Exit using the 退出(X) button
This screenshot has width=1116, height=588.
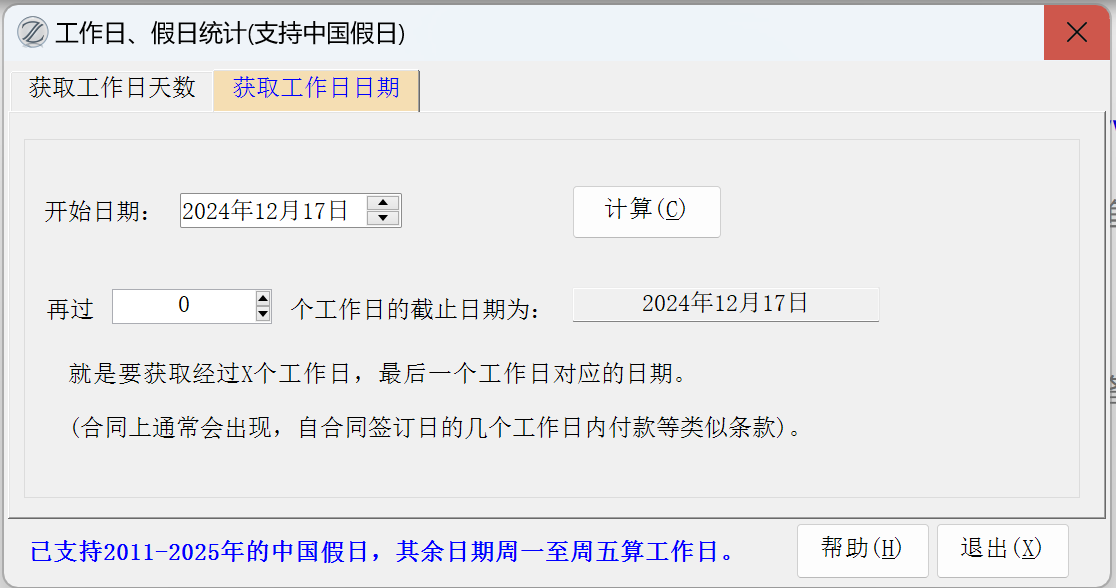[x=1002, y=550]
